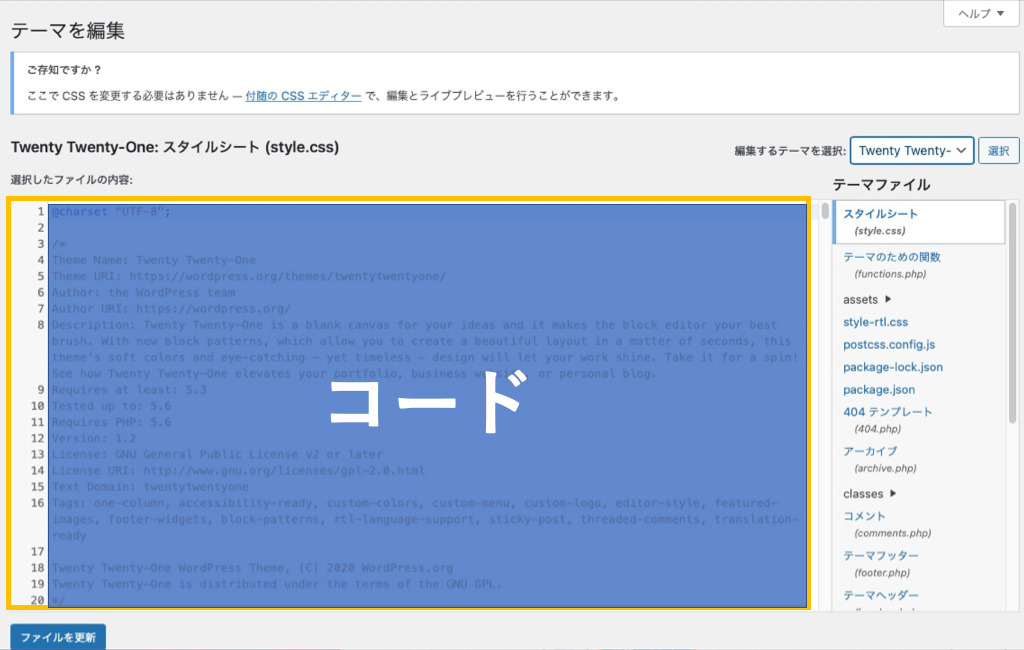Viewport: 1024px width, 650px height.
Task: Click the 'Theme Name: Twenty Twenty-One' code line
Action: click(154, 260)
